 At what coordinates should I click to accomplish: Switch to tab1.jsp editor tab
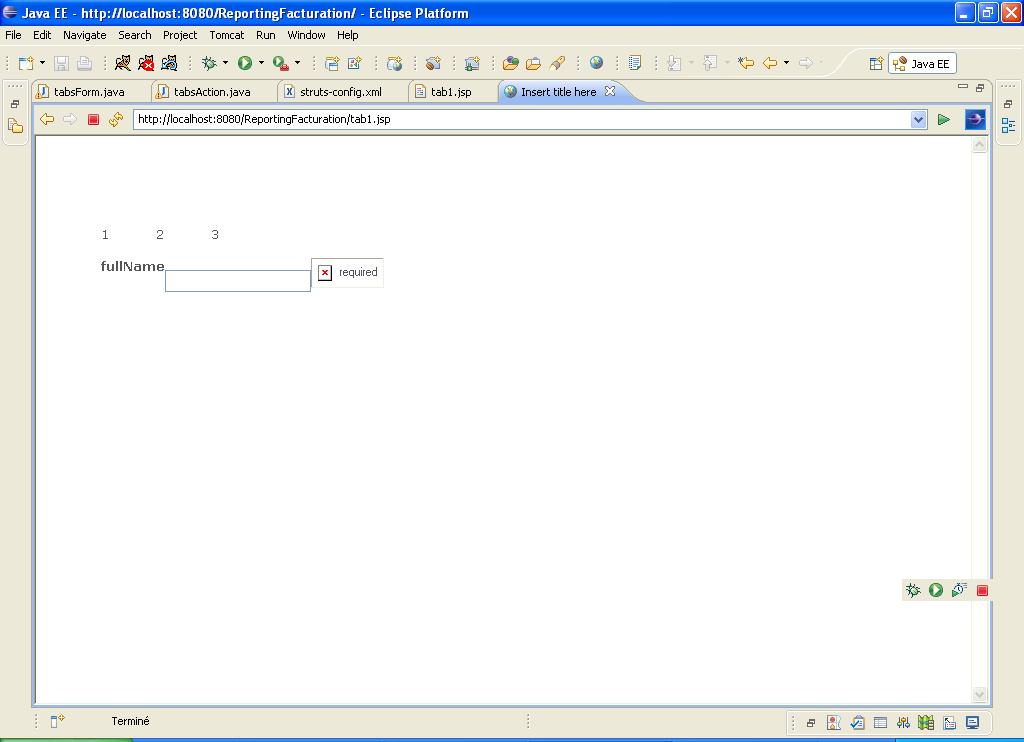pos(451,92)
